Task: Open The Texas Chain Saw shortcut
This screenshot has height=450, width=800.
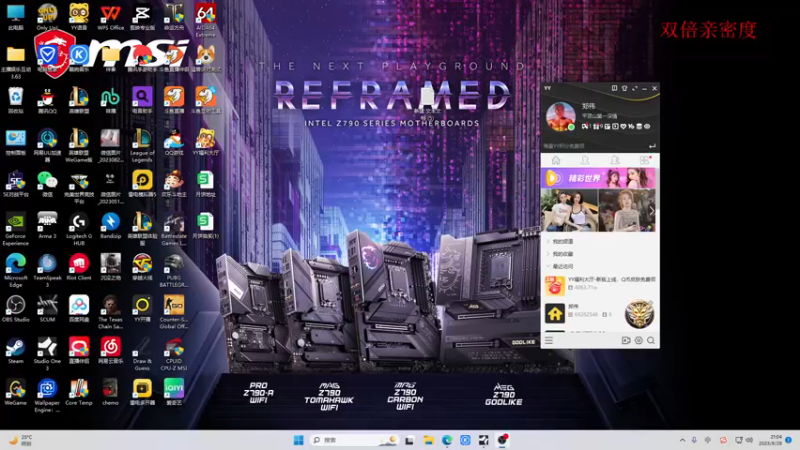Action: 111,312
